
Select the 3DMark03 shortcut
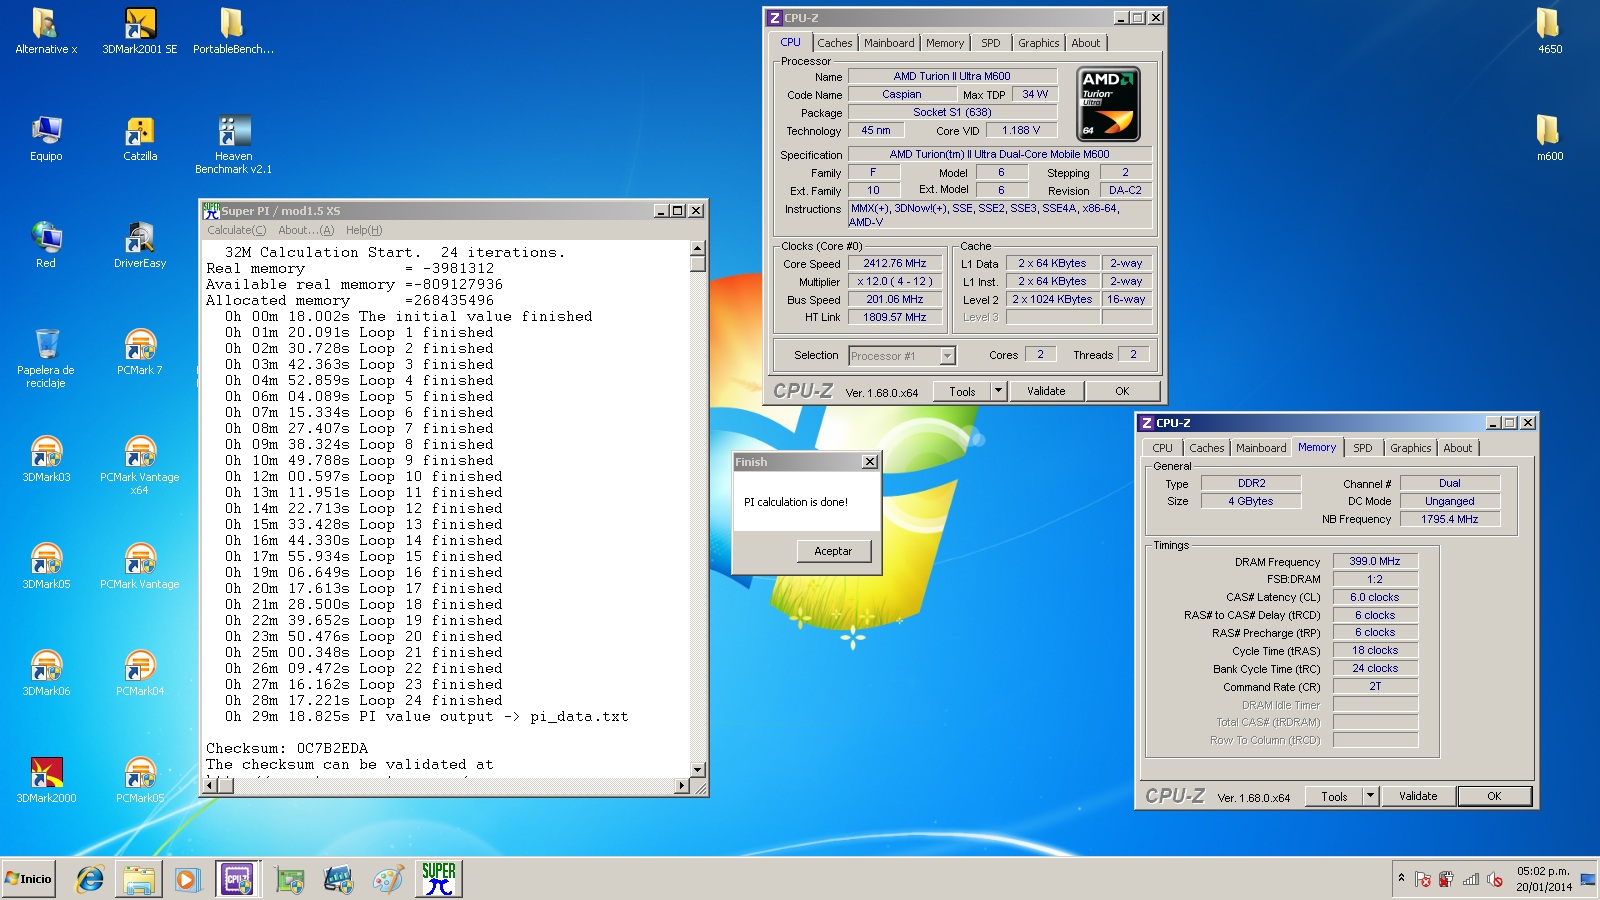tap(46, 459)
